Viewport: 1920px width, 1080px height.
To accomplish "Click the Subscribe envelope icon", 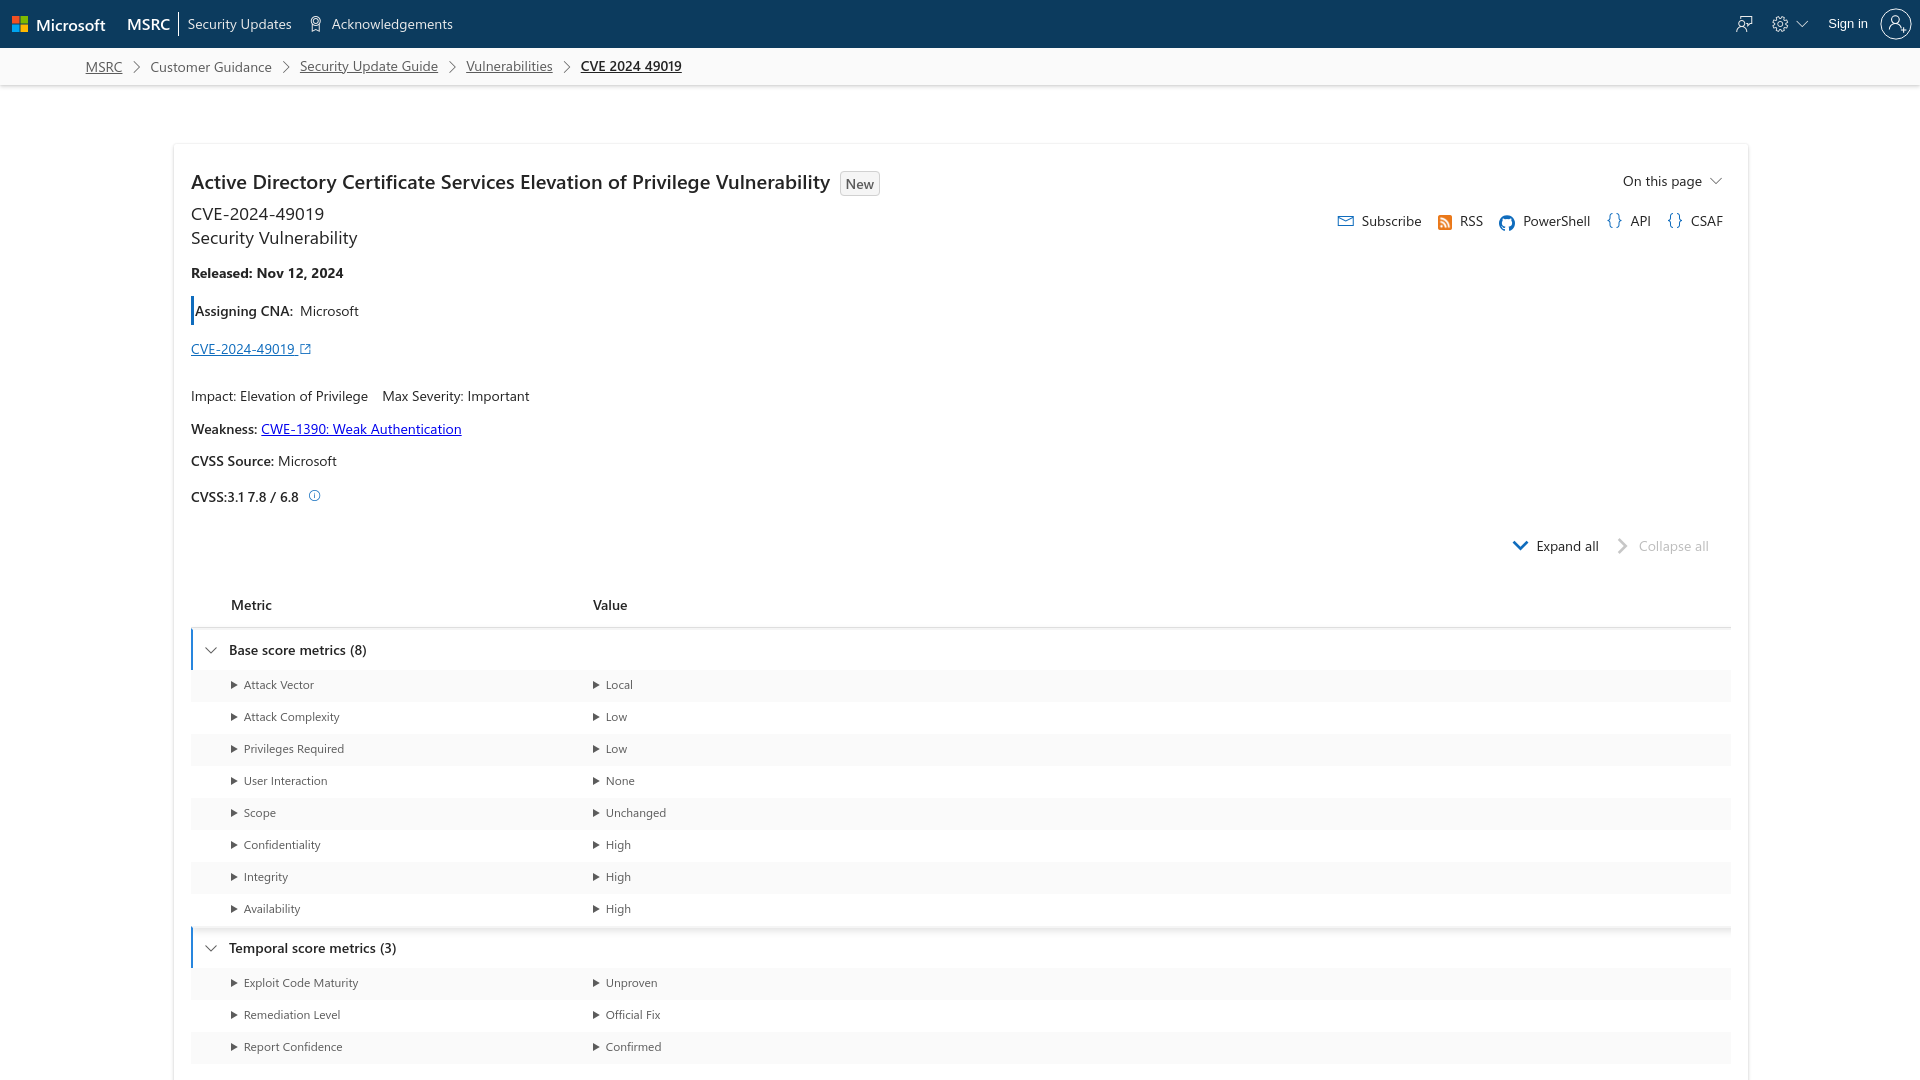I will 1345,221.
